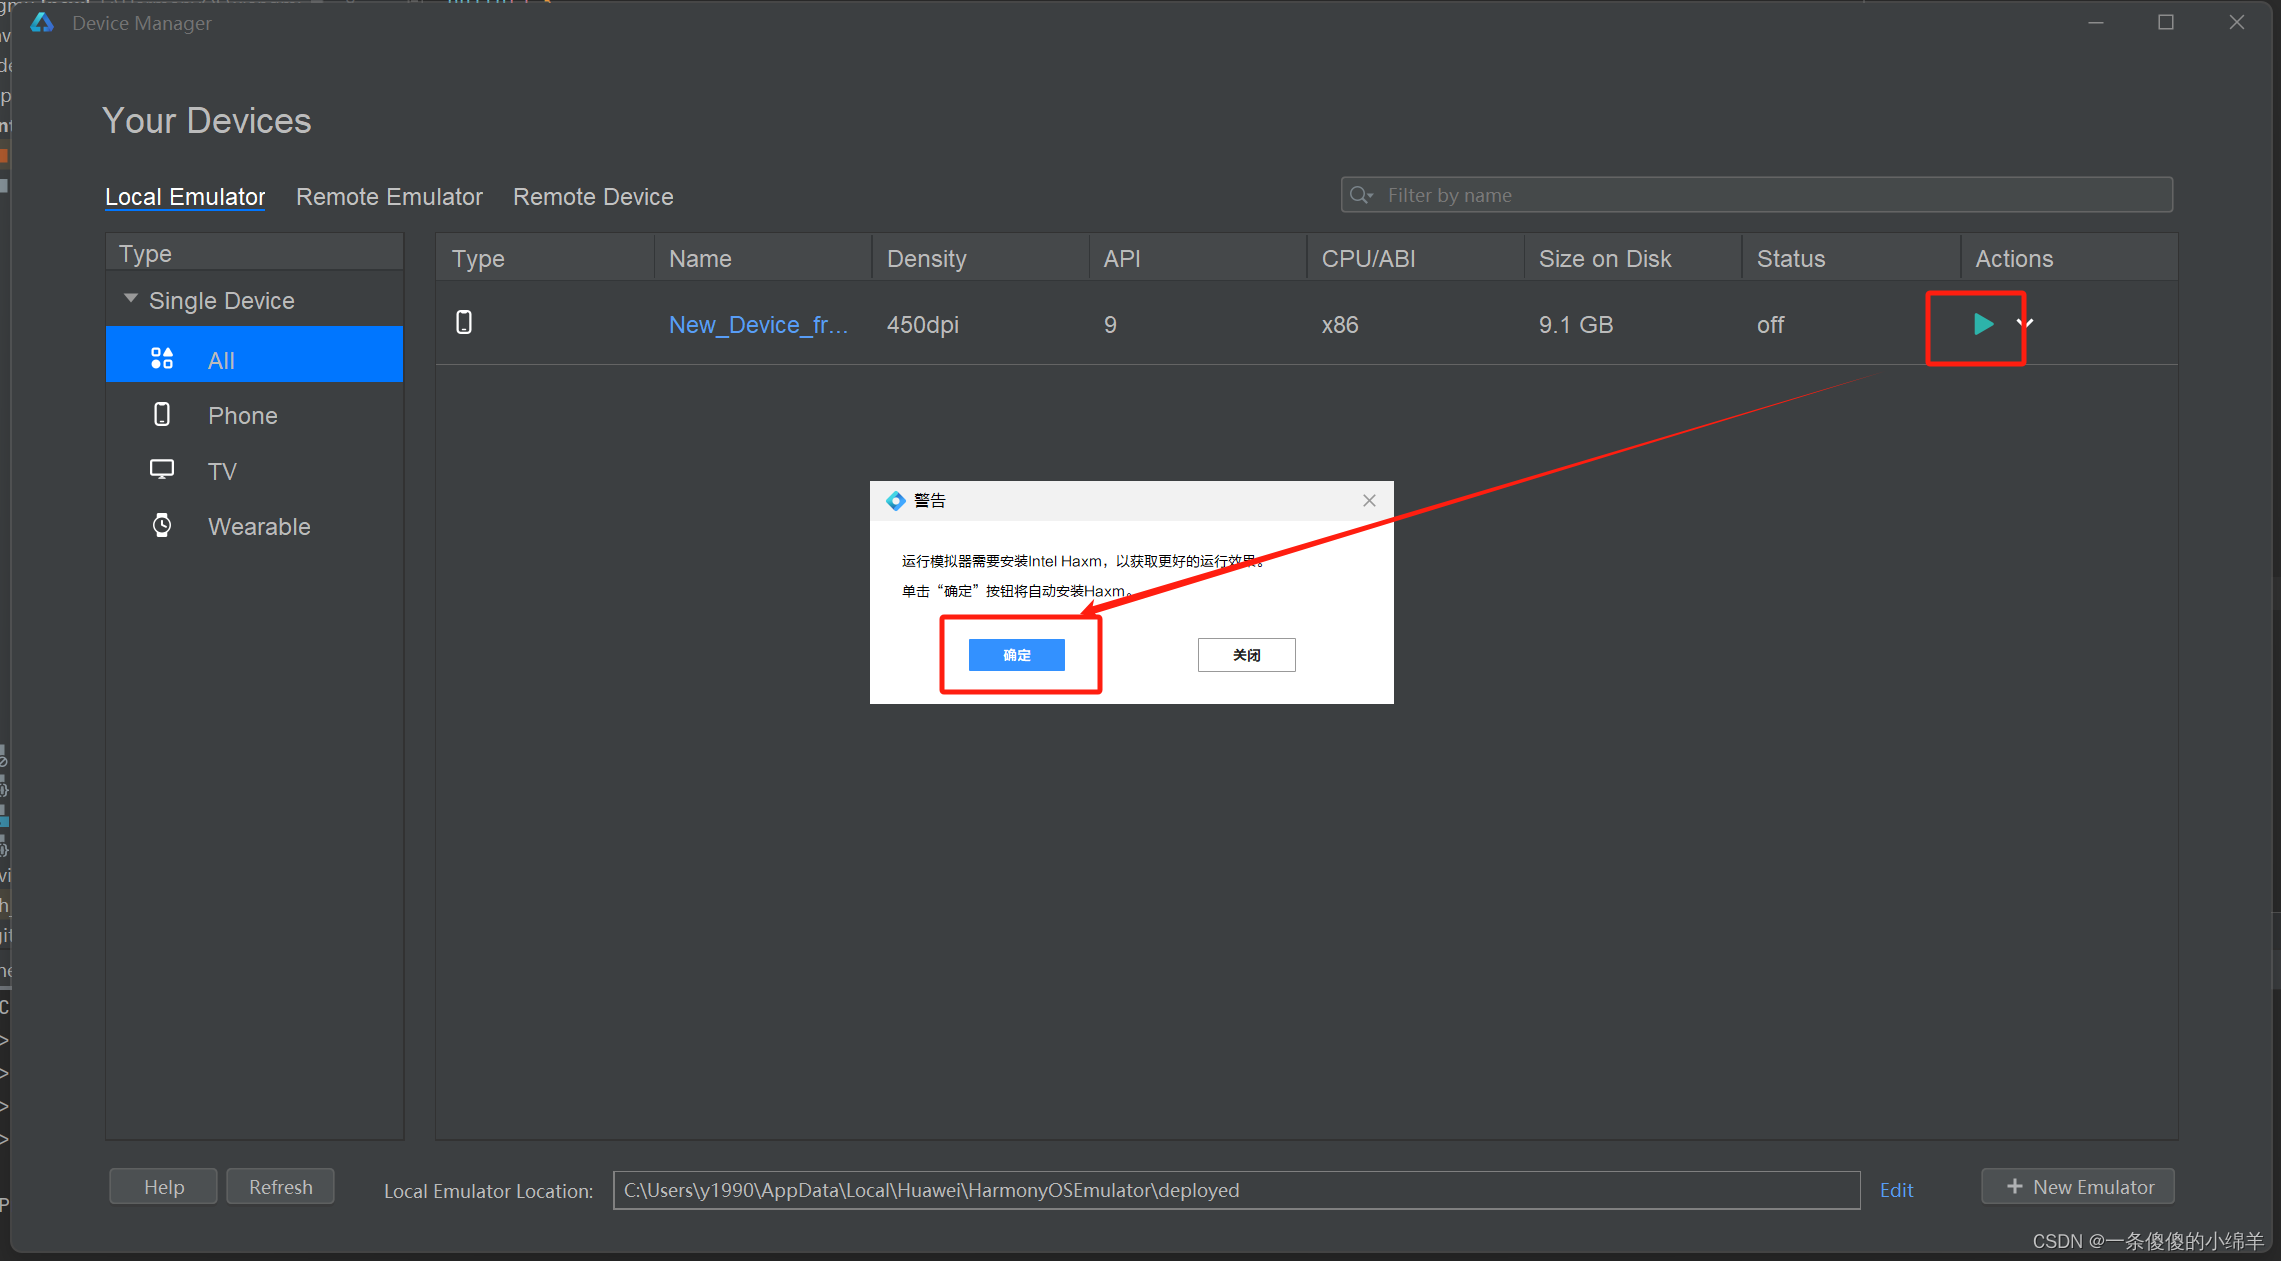The width and height of the screenshot is (2281, 1261).
Task: Switch to the Remote Device tab
Action: (x=593, y=197)
